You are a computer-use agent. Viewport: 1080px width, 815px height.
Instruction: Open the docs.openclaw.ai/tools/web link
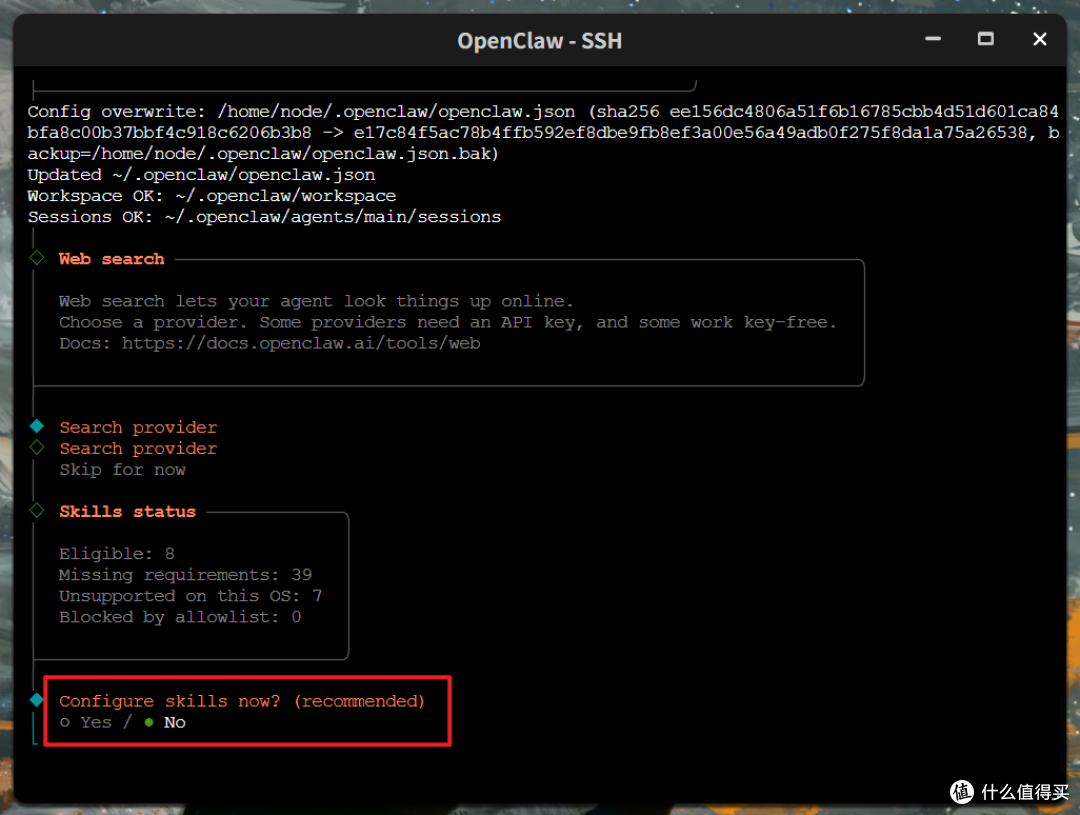(301, 343)
